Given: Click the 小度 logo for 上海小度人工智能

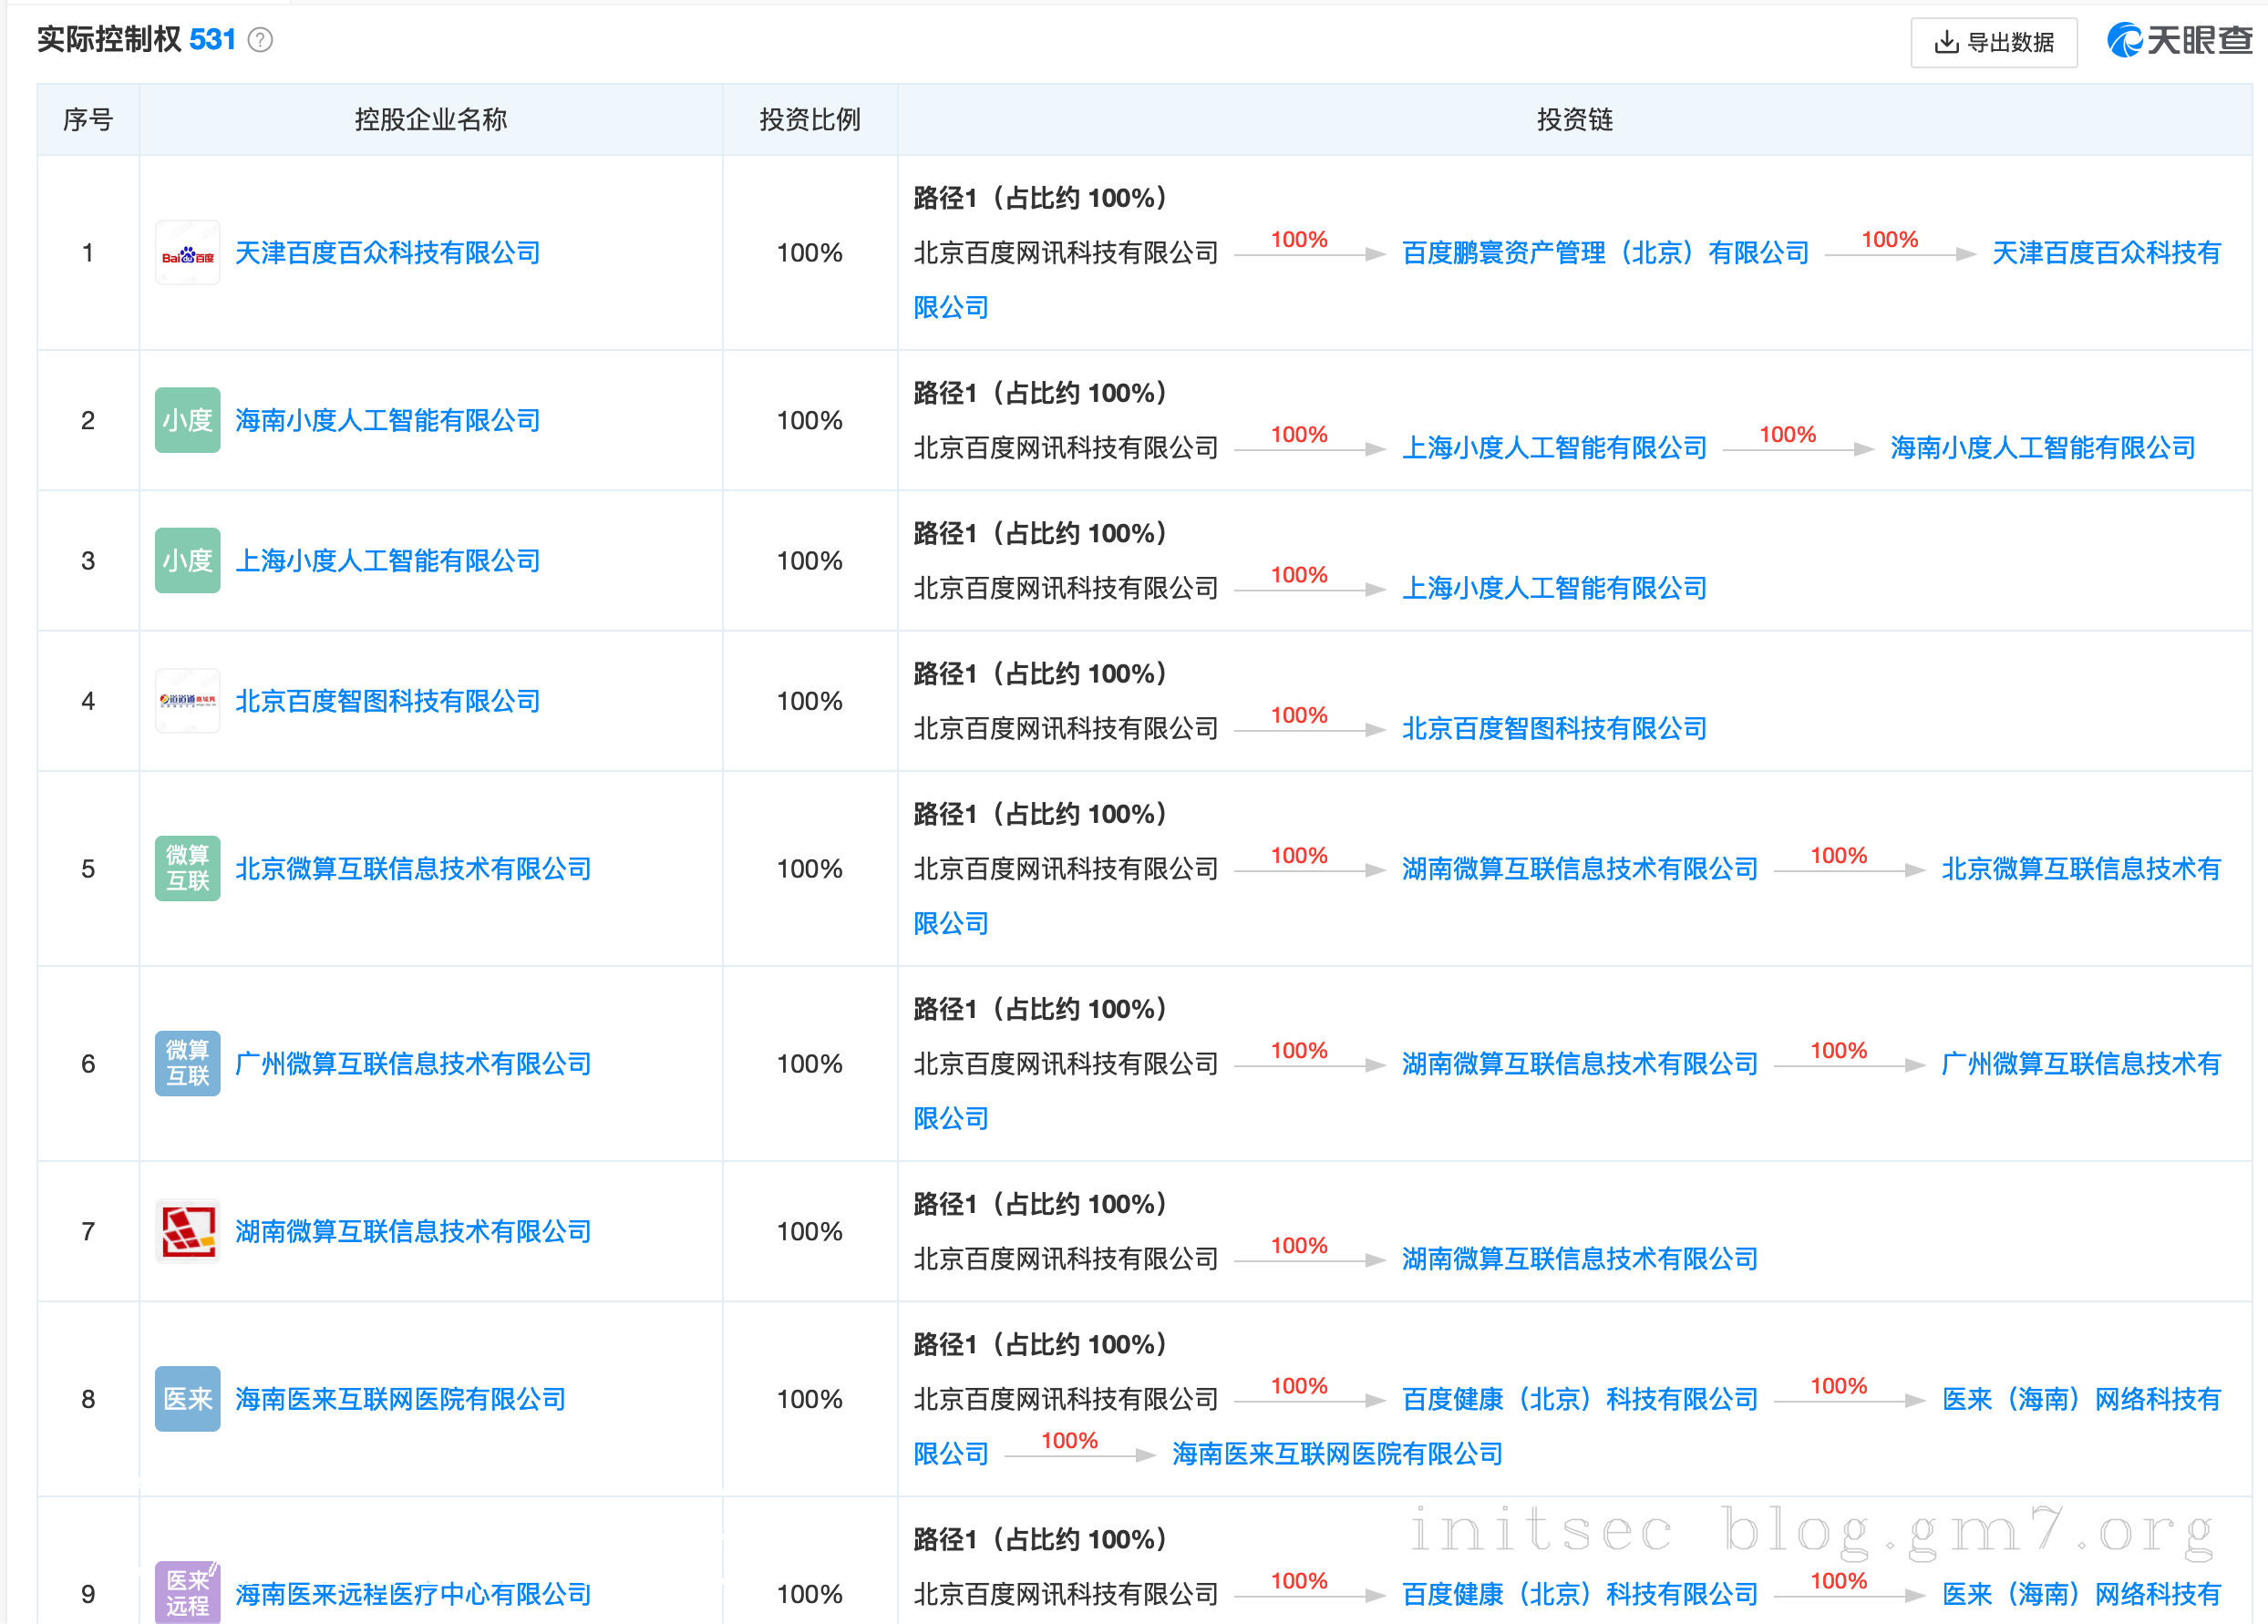Looking at the screenshot, I should point(188,560).
